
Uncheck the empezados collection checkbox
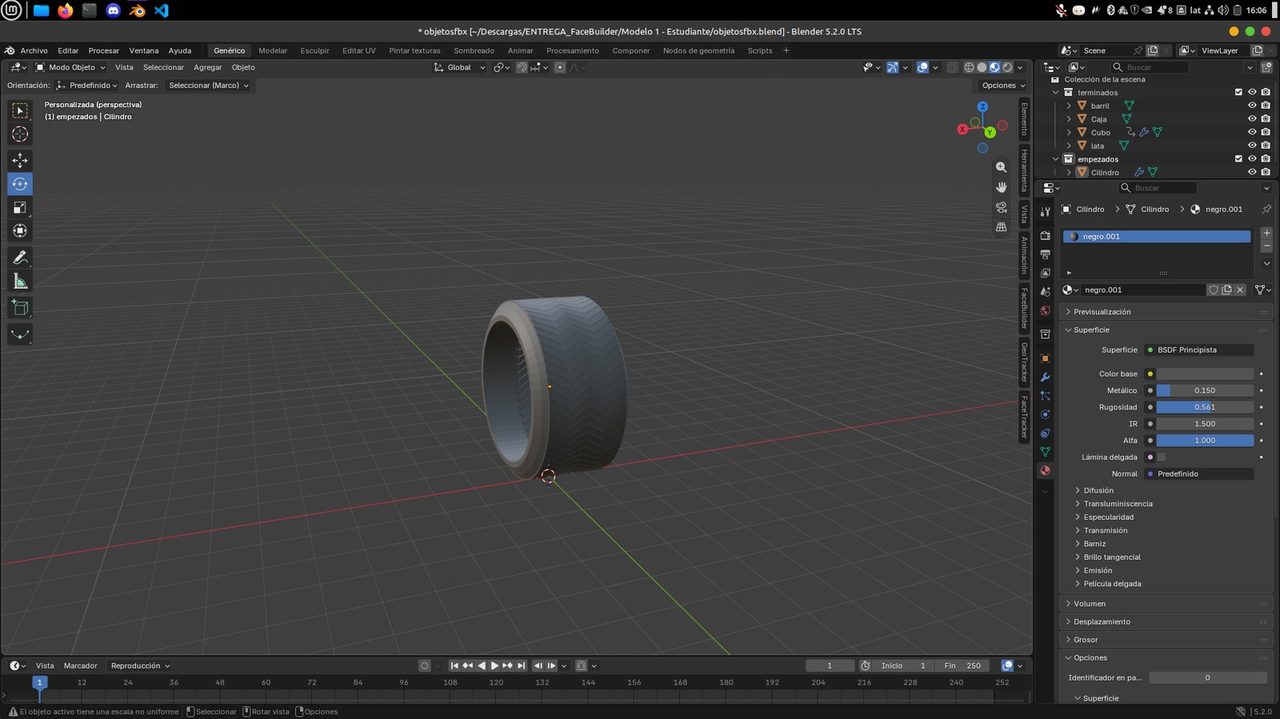(x=1238, y=159)
